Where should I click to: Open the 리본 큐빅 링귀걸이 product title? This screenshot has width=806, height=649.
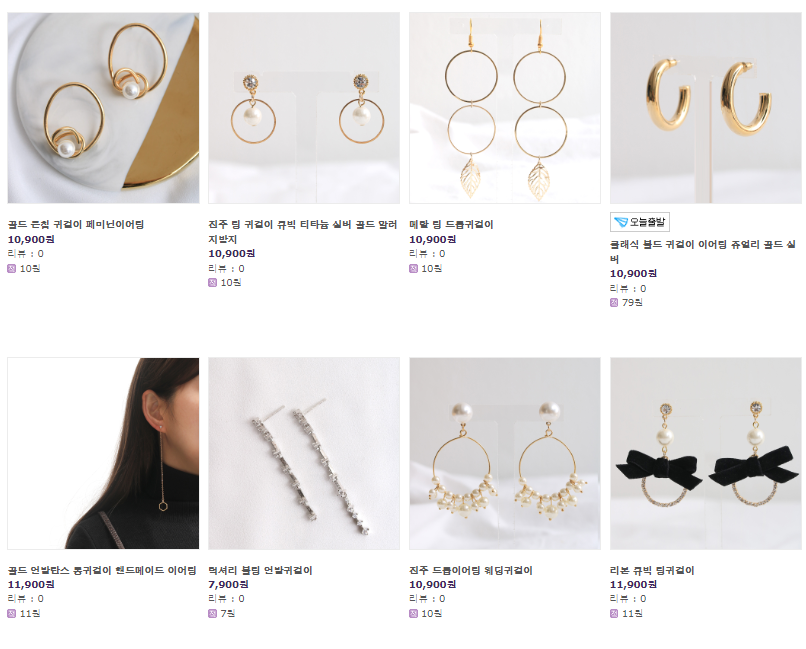tap(652, 570)
